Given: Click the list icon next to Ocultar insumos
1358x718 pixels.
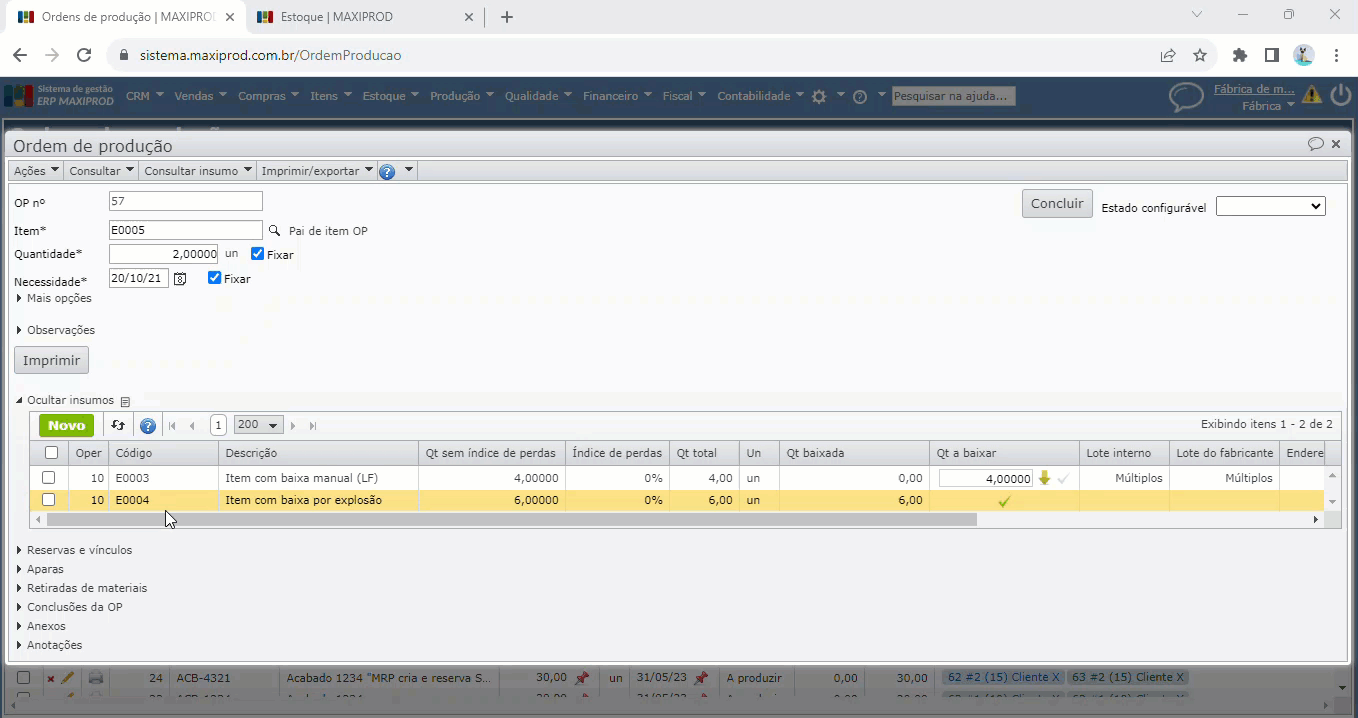Looking at the screenshot, I should pos(125,401).
